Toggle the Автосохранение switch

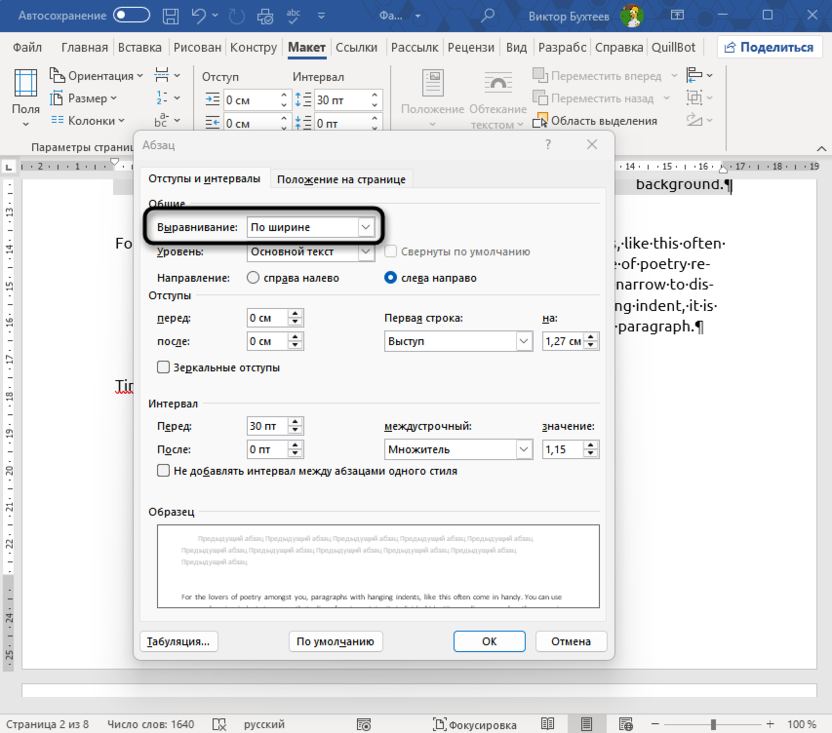pos(132,15)
